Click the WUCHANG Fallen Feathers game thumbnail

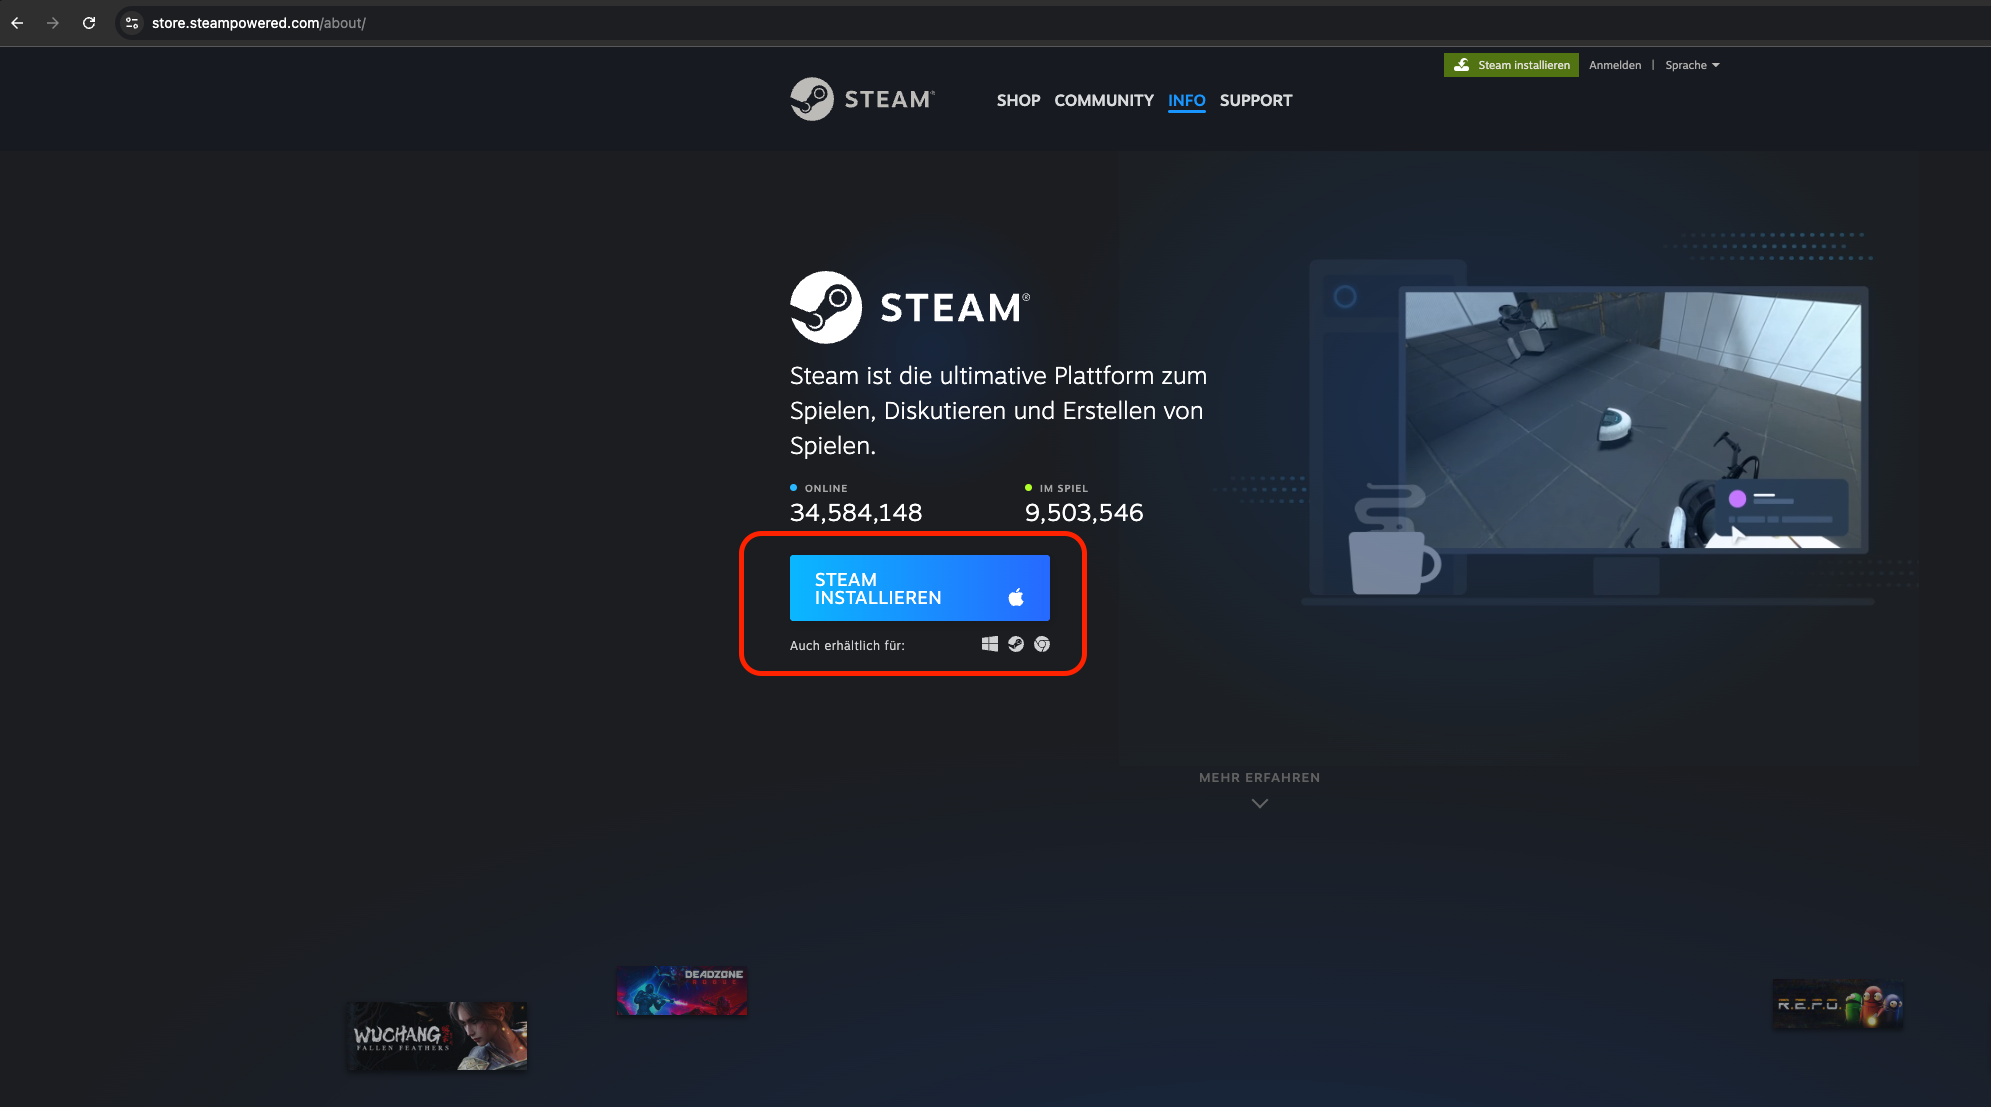(437, 1036)
